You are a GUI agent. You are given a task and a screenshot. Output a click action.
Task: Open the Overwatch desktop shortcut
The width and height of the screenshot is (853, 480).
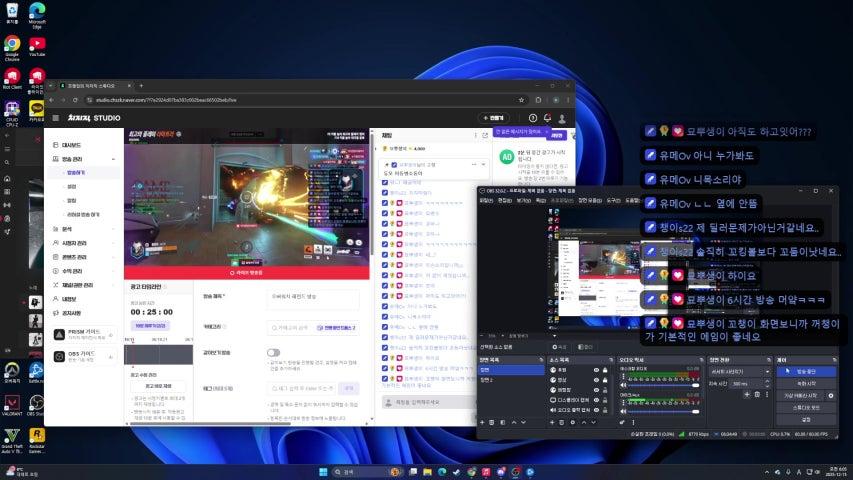point(12,372)
